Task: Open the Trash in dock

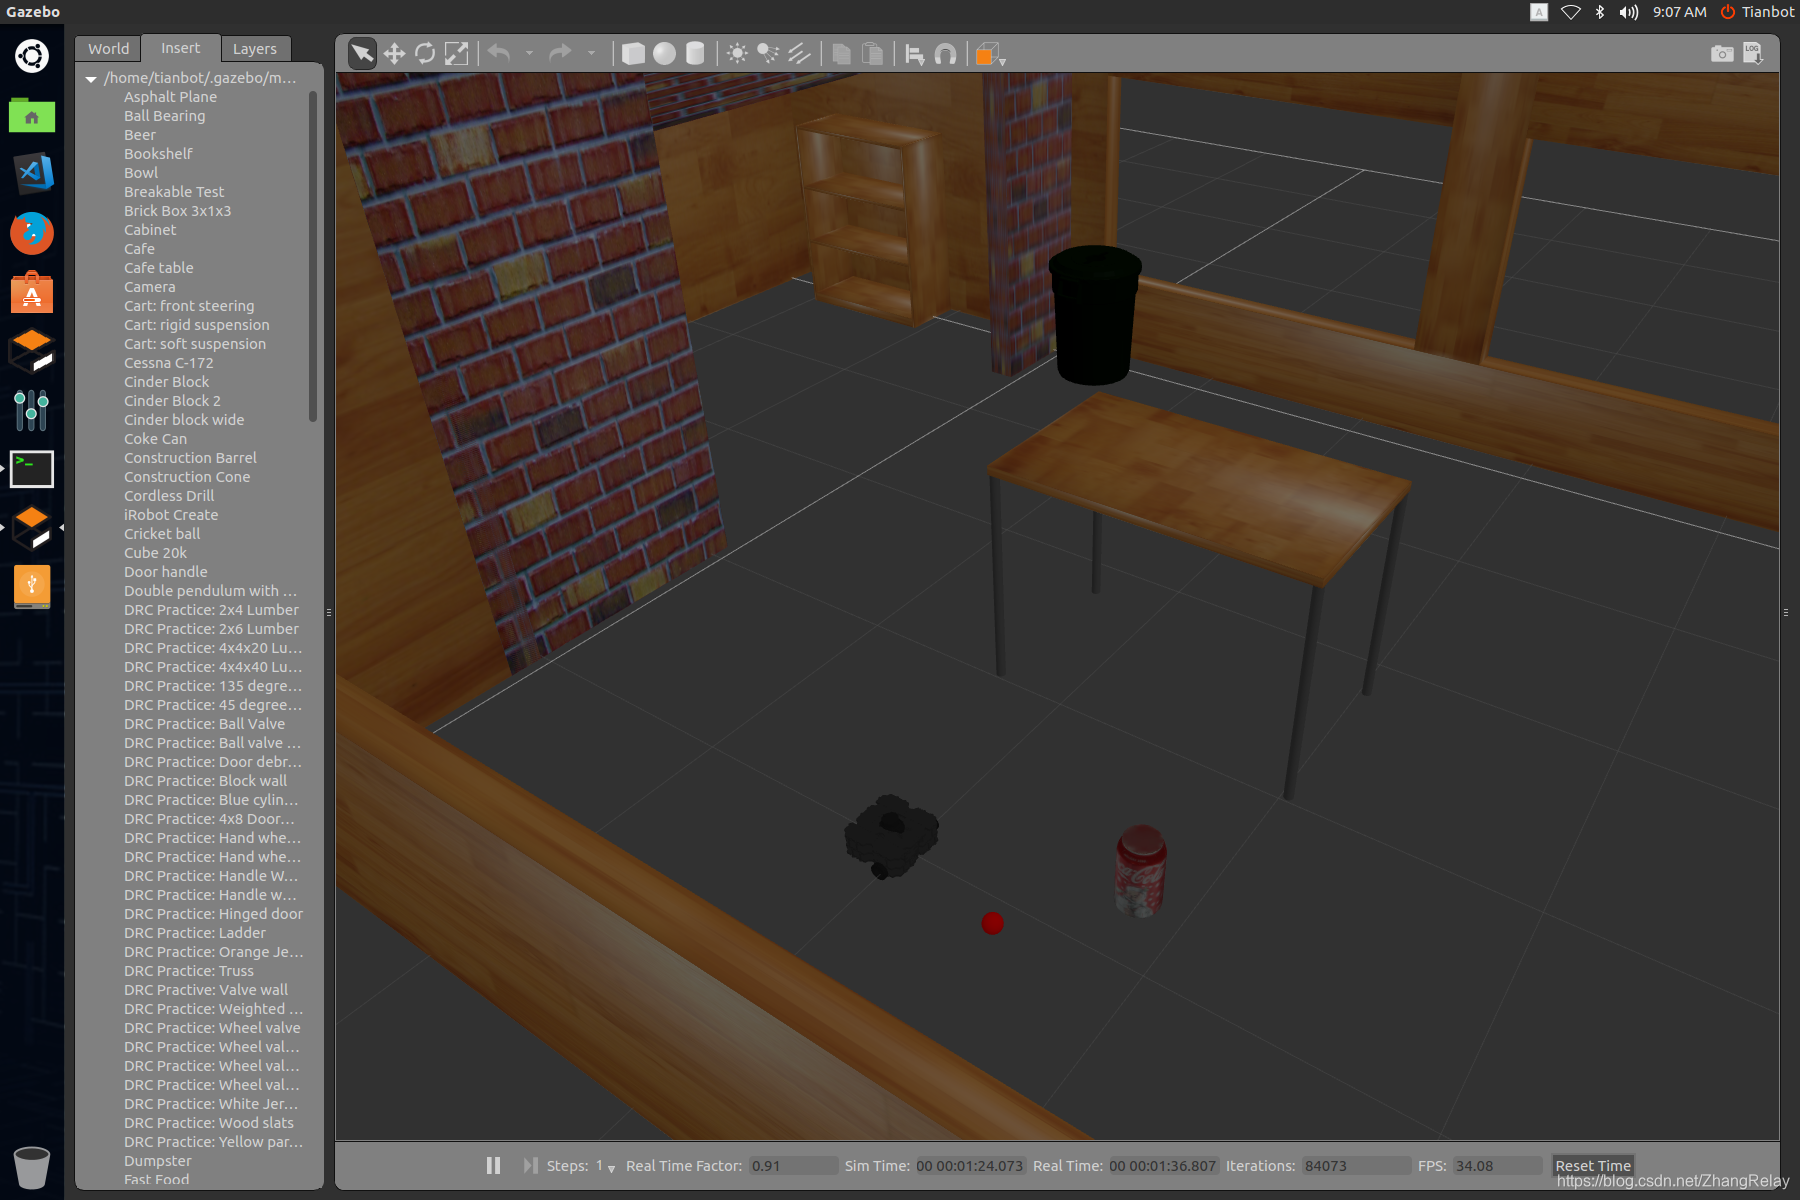Action: 32,1166
